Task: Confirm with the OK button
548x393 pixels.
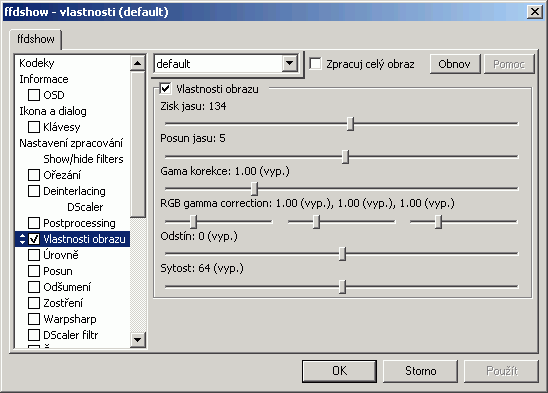Action: pos(339,371)
